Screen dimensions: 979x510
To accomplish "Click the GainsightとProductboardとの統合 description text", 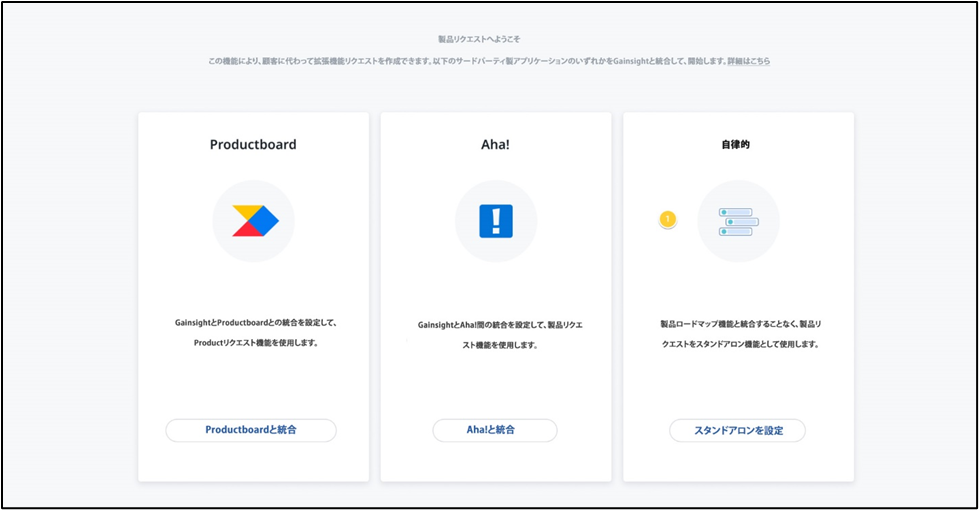I will (x=256, y=333).
